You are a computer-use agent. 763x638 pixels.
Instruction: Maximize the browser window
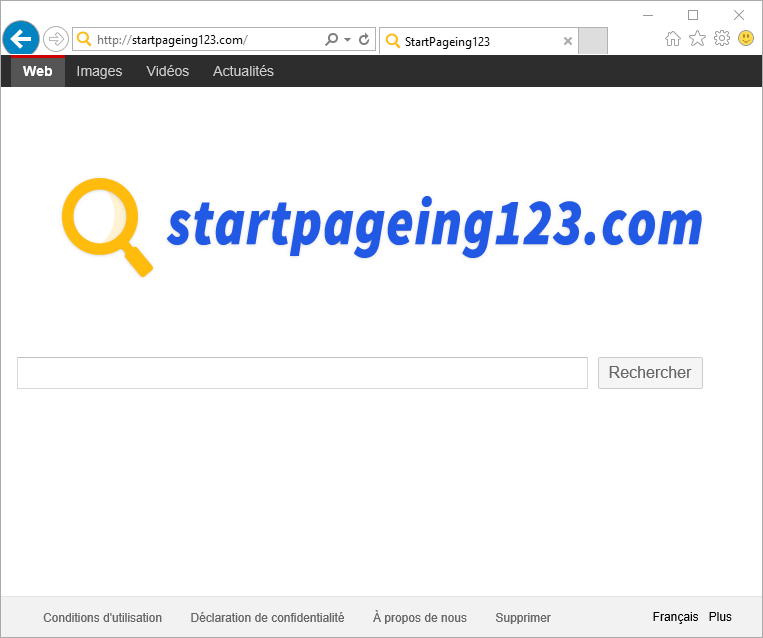(x=693, y=15)
